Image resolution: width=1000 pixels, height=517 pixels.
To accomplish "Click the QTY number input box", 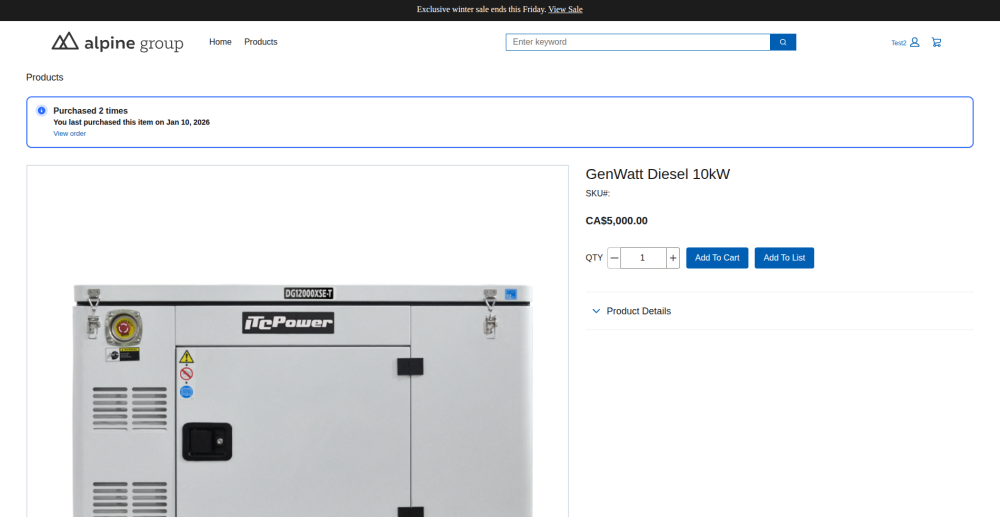I will pos(643,258).
